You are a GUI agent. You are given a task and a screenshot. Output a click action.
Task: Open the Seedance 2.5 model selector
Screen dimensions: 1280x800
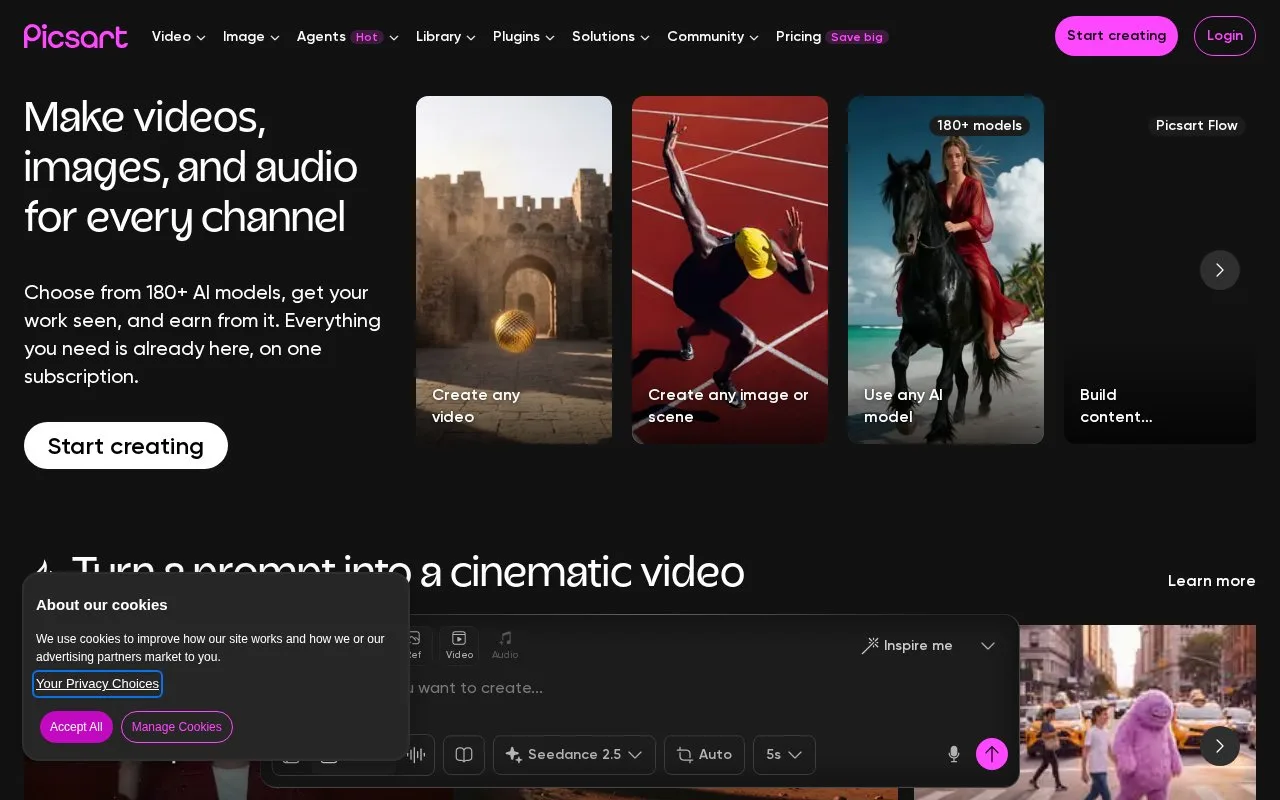pos(574,755)
